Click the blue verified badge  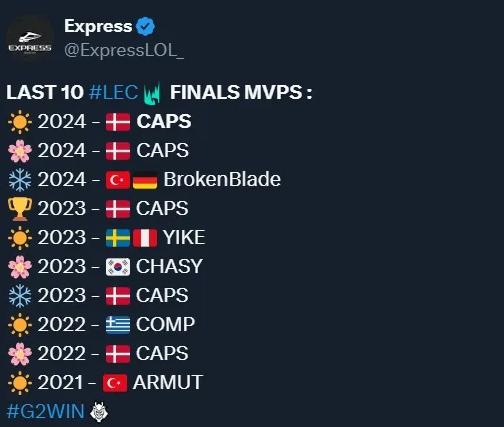145,27
